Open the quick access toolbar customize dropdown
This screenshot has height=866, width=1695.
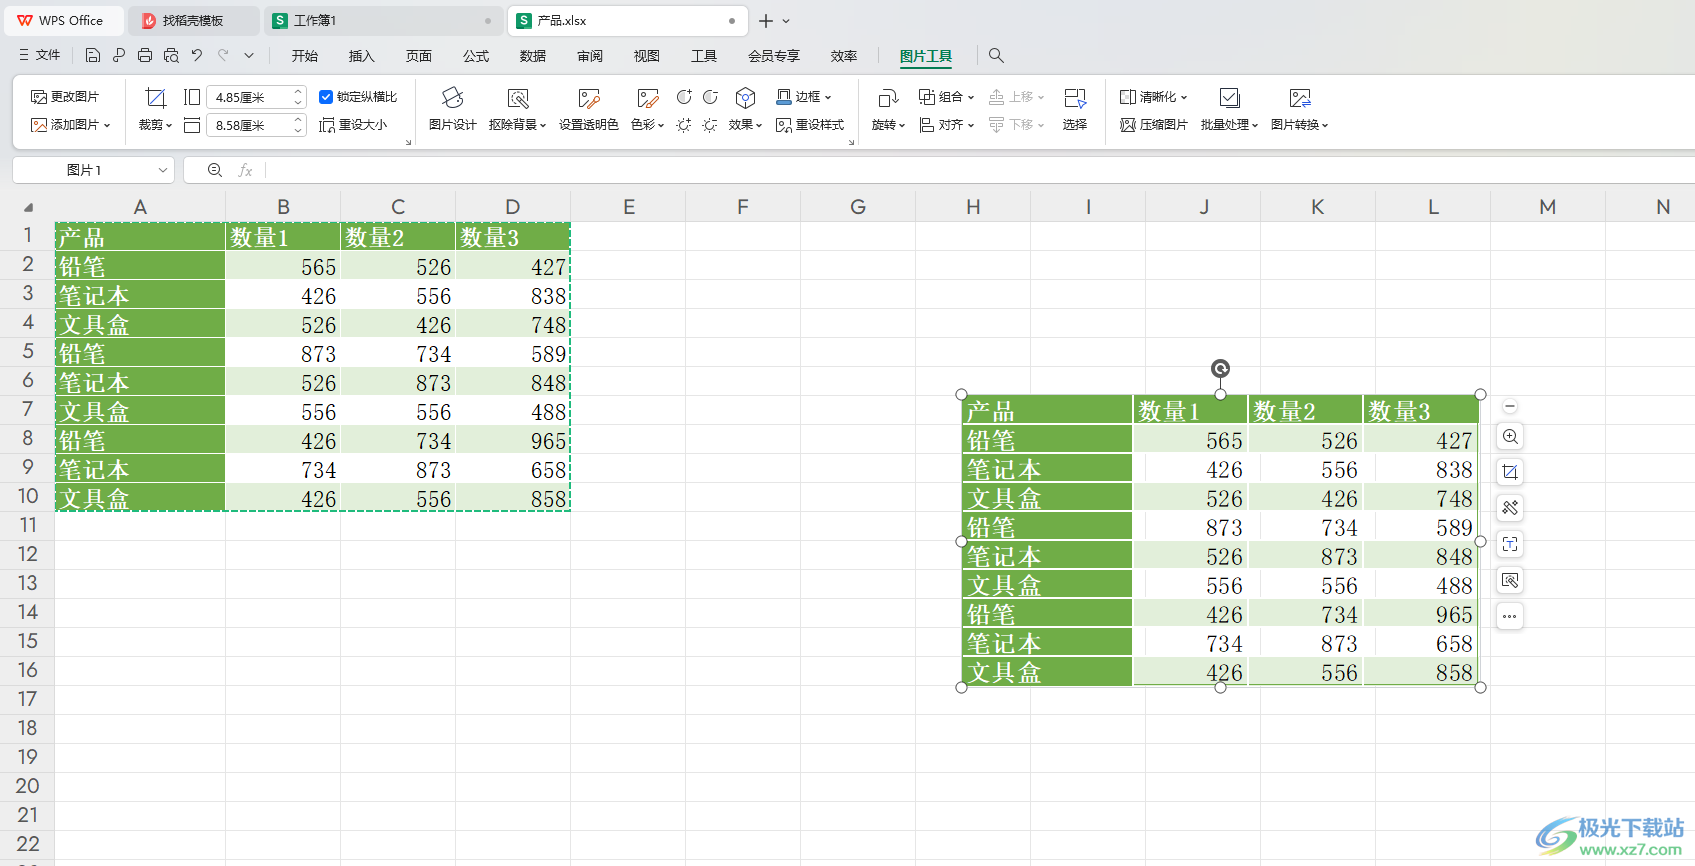249,56
